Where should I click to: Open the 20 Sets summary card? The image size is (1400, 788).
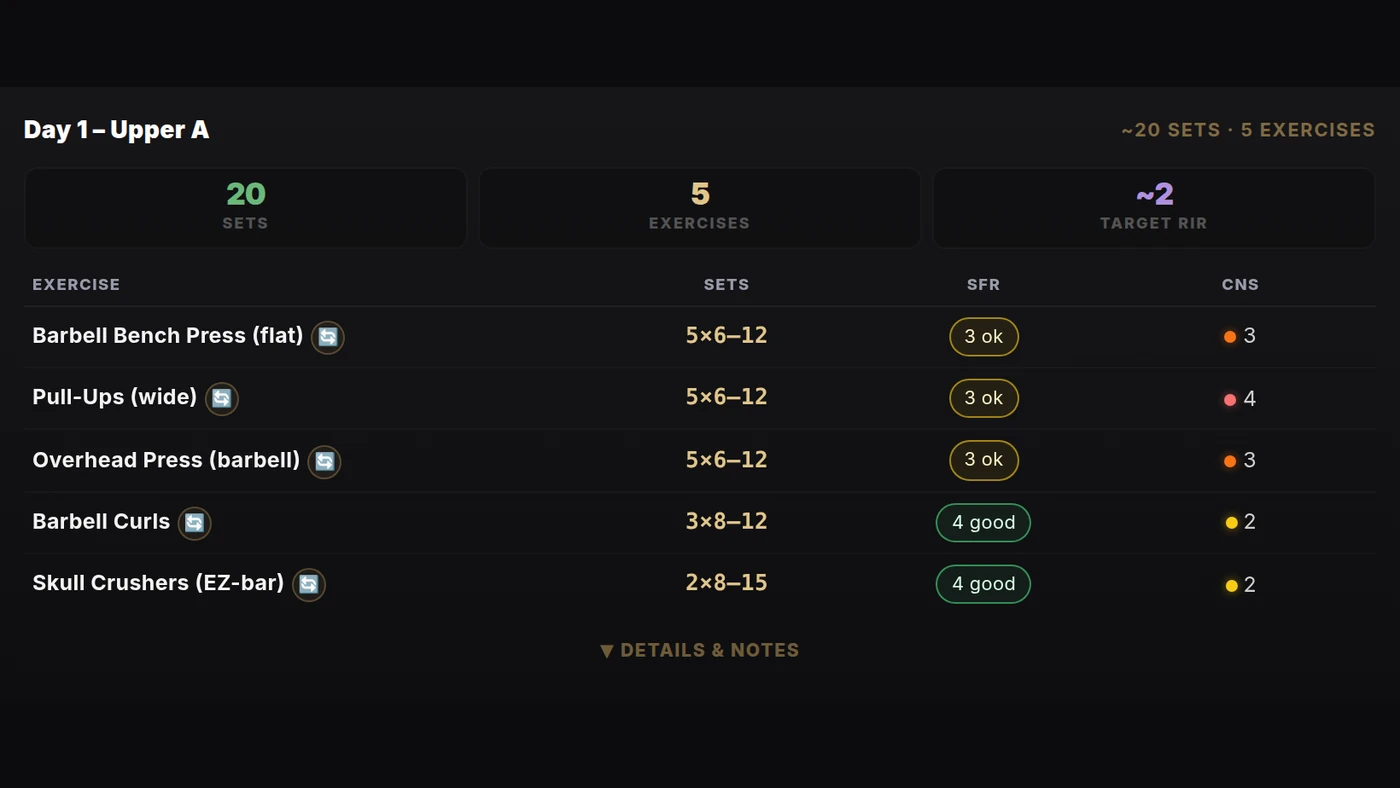pyautogui.click(x=246, y=208)
